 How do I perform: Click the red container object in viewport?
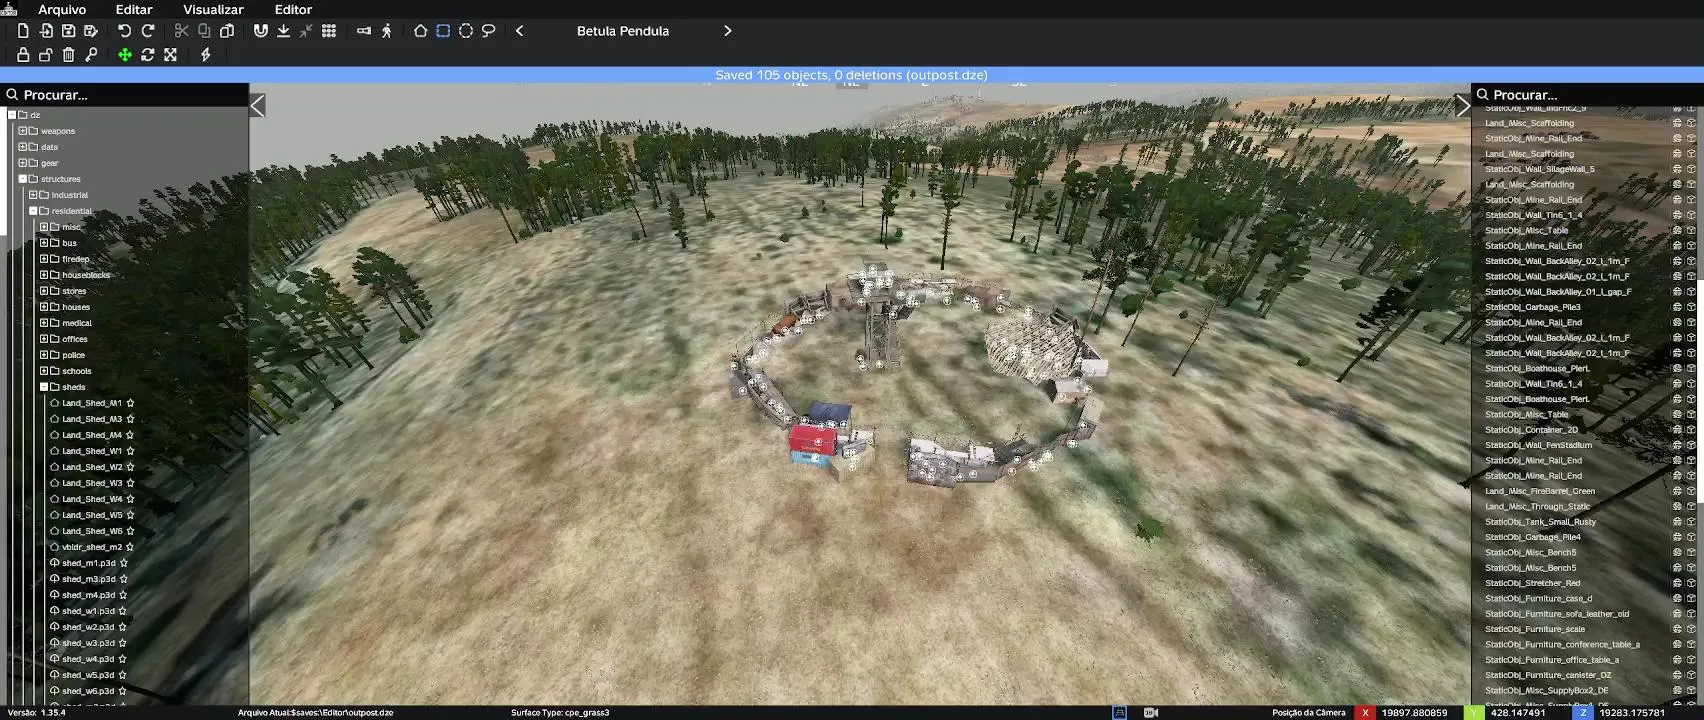click(812, 440)
